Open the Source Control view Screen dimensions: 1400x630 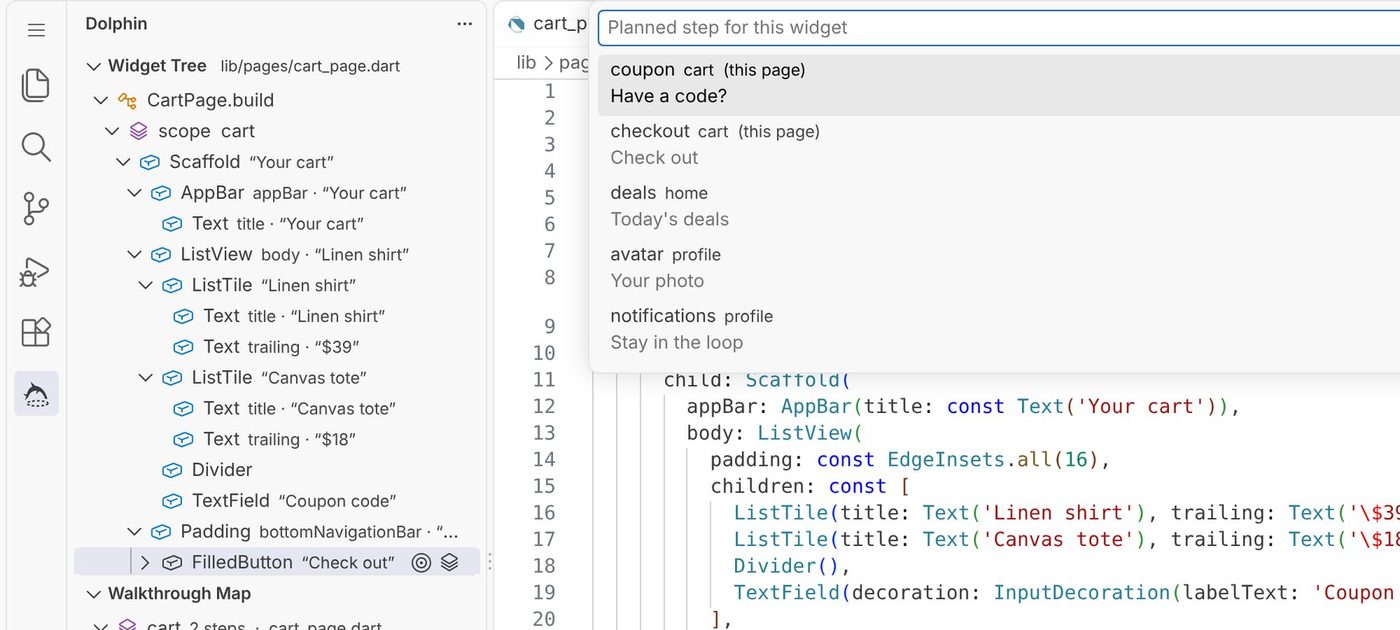(x=36, y=209)
